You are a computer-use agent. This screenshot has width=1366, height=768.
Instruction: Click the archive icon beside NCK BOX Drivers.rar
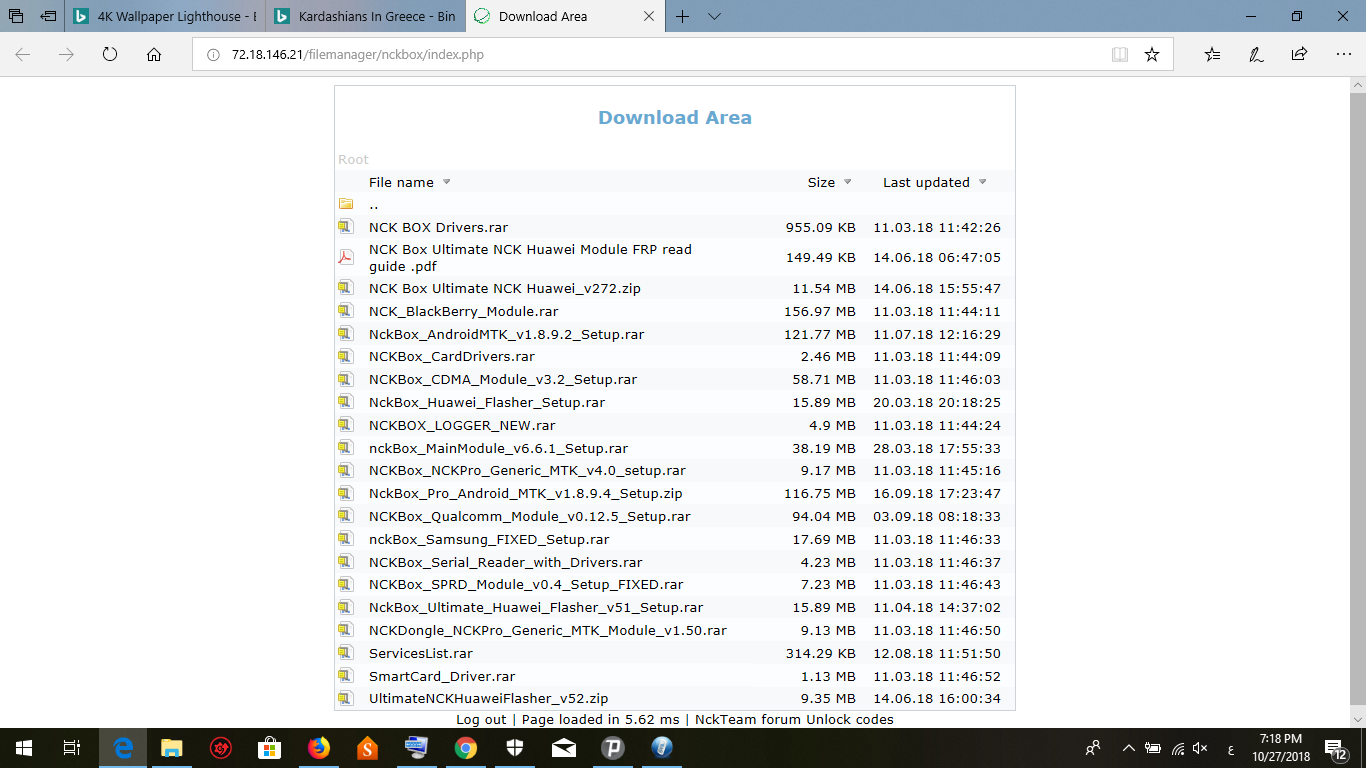(x=346, y=227)
